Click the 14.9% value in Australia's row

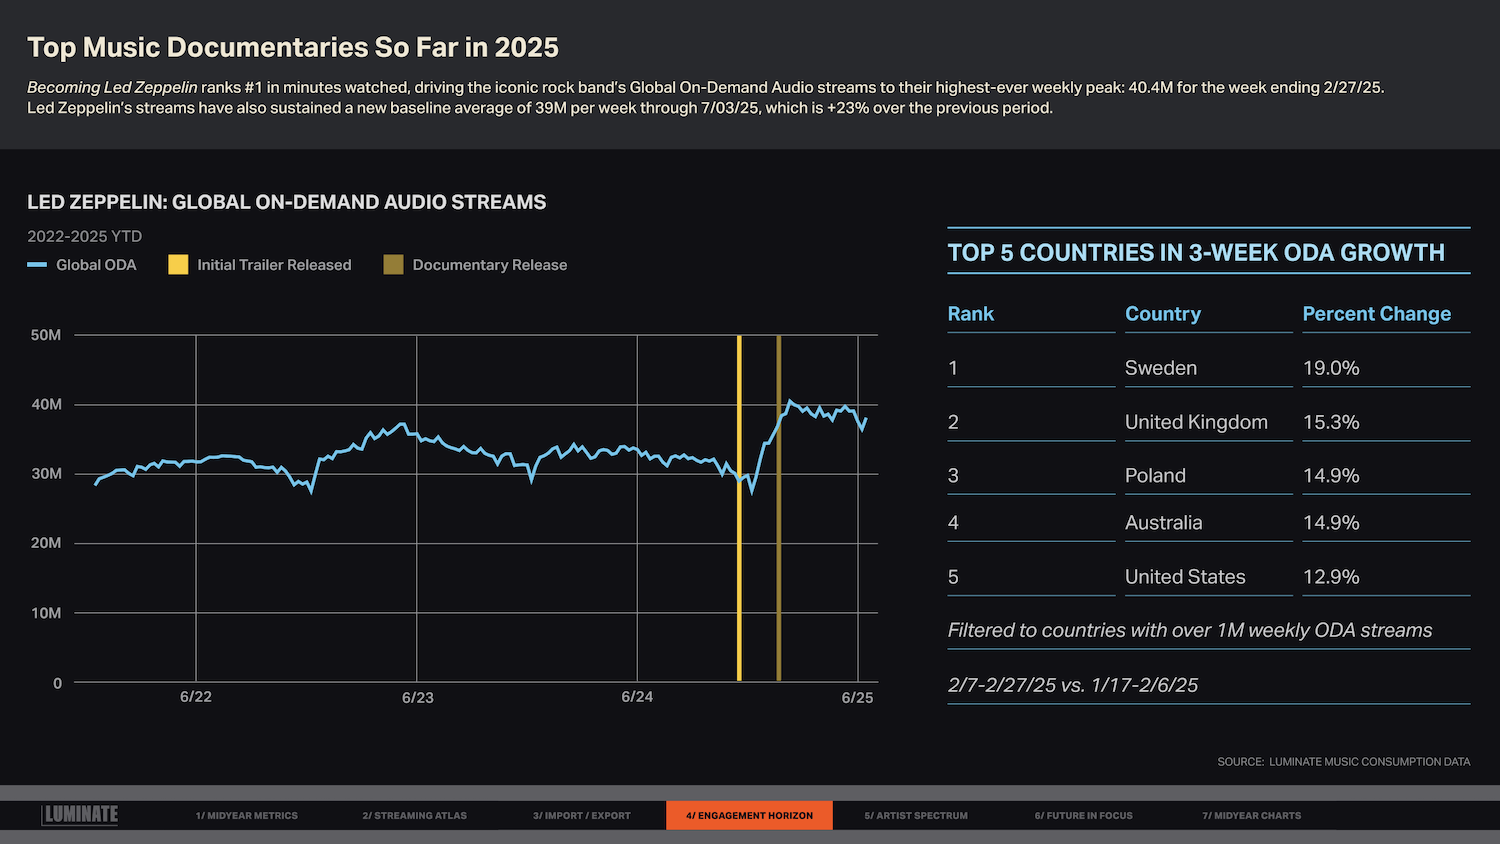click(x=1331, y=523)
